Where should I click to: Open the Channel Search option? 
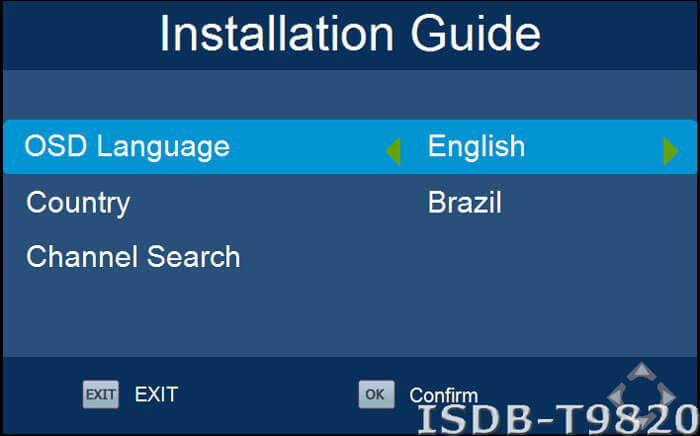tap(133, 257)
